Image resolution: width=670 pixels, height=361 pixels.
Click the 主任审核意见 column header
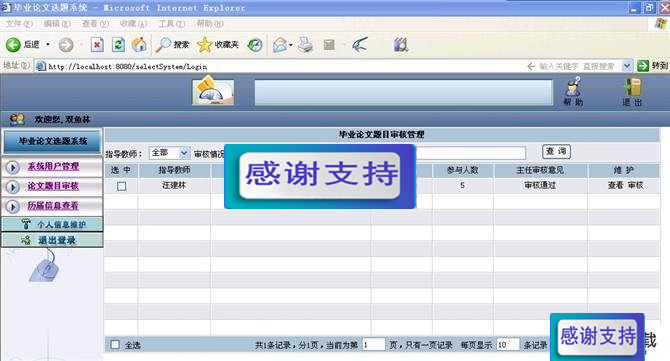click(540, 170)
